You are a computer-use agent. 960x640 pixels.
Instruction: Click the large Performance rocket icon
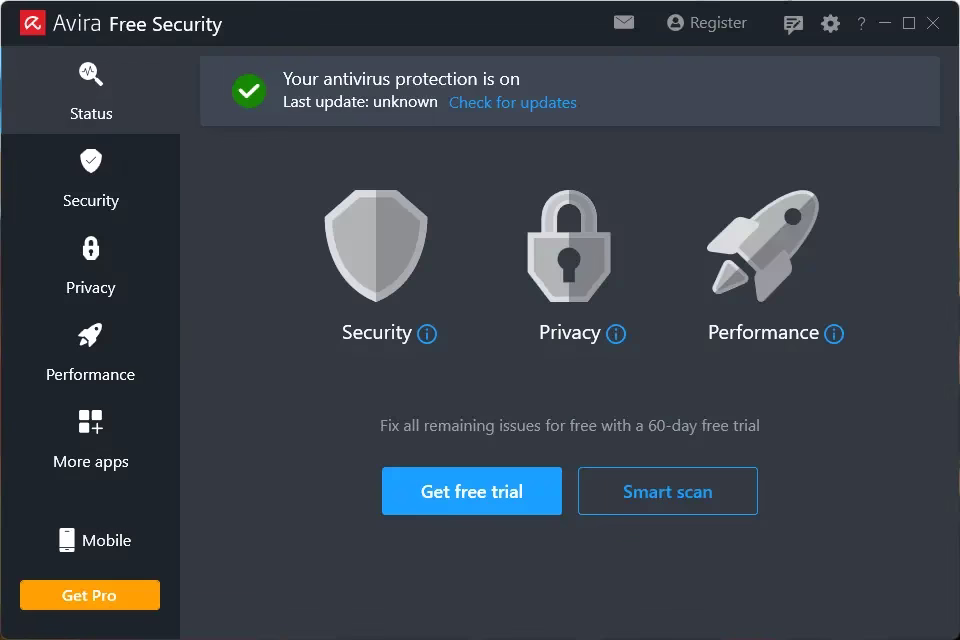coord(764,245)
